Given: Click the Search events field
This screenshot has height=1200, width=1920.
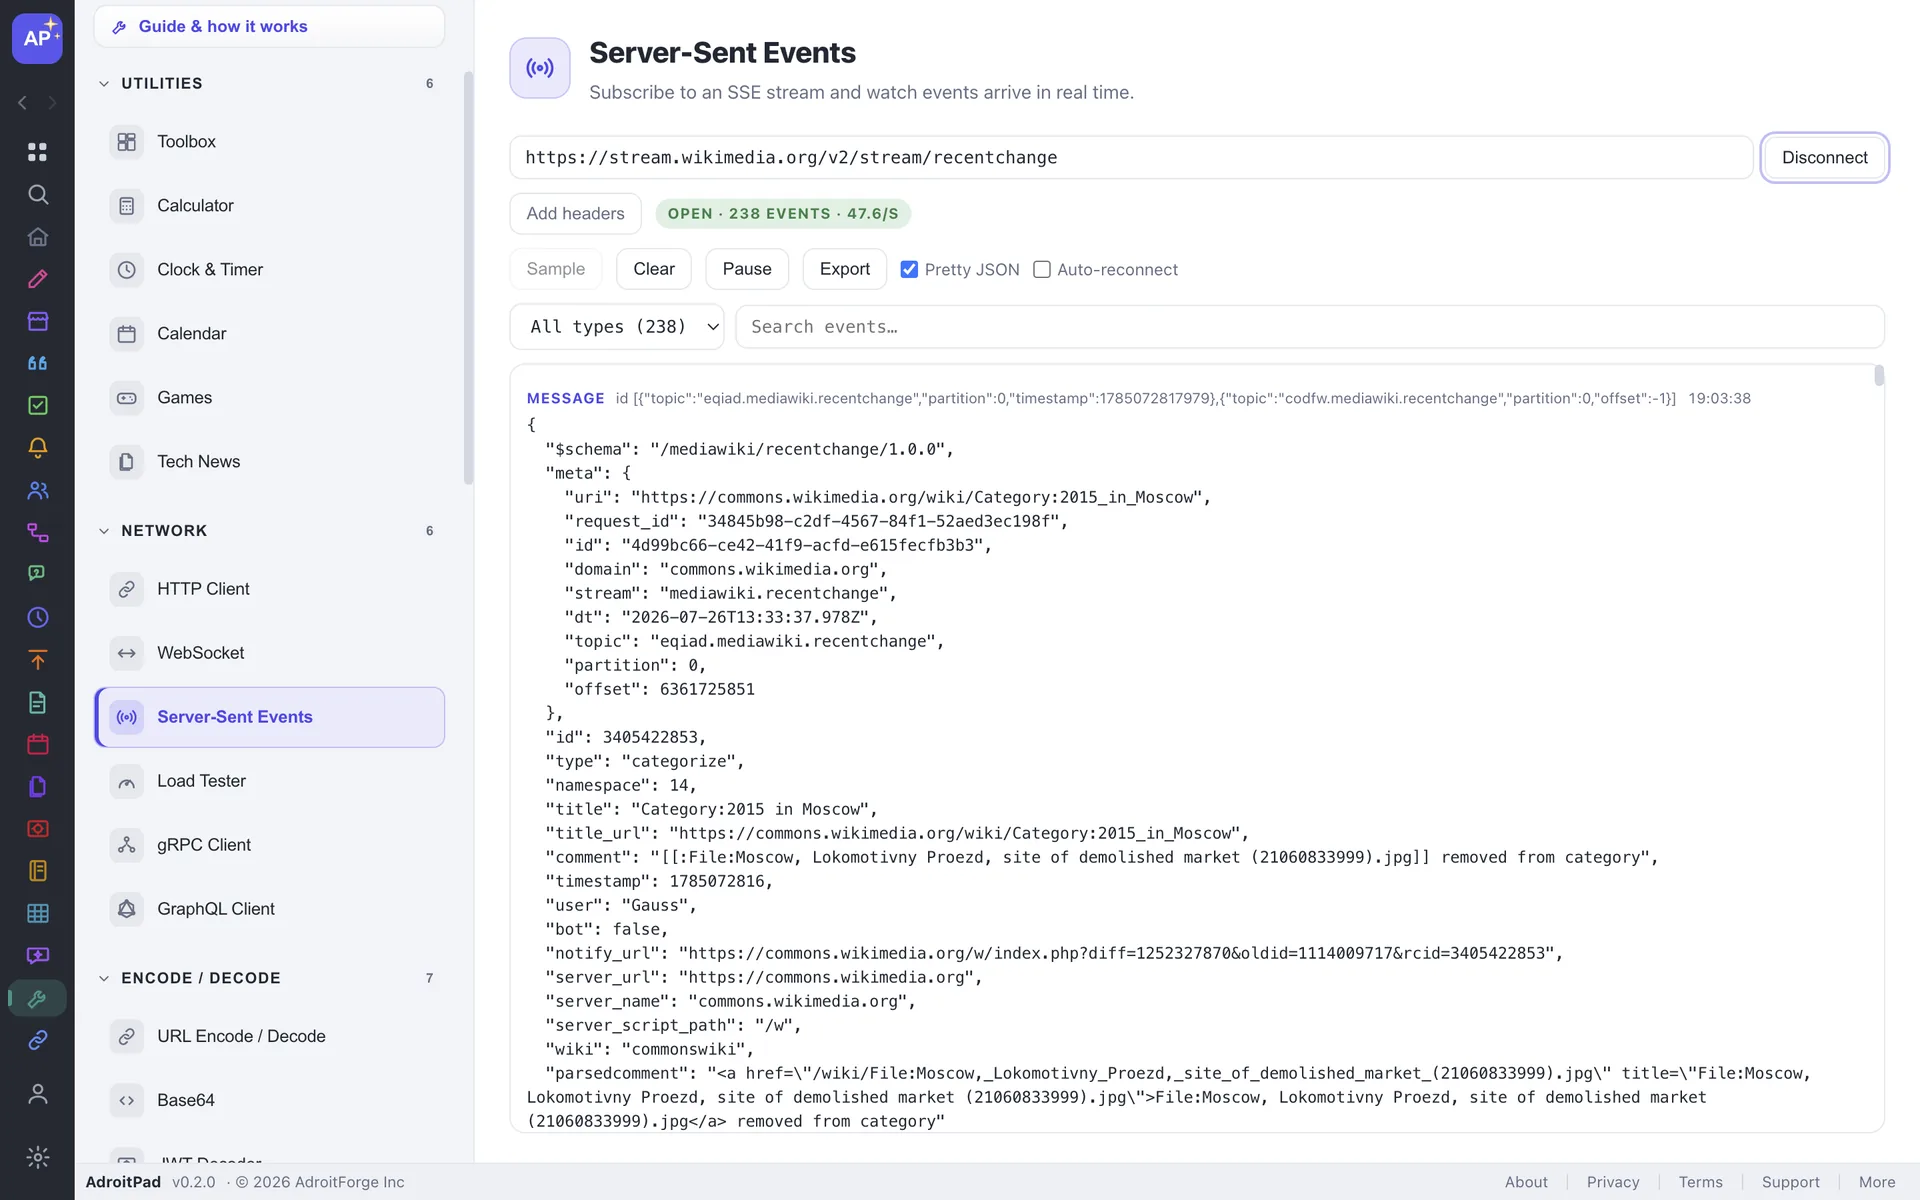Looking at the screenshot, I should [x=1310, y=327].
